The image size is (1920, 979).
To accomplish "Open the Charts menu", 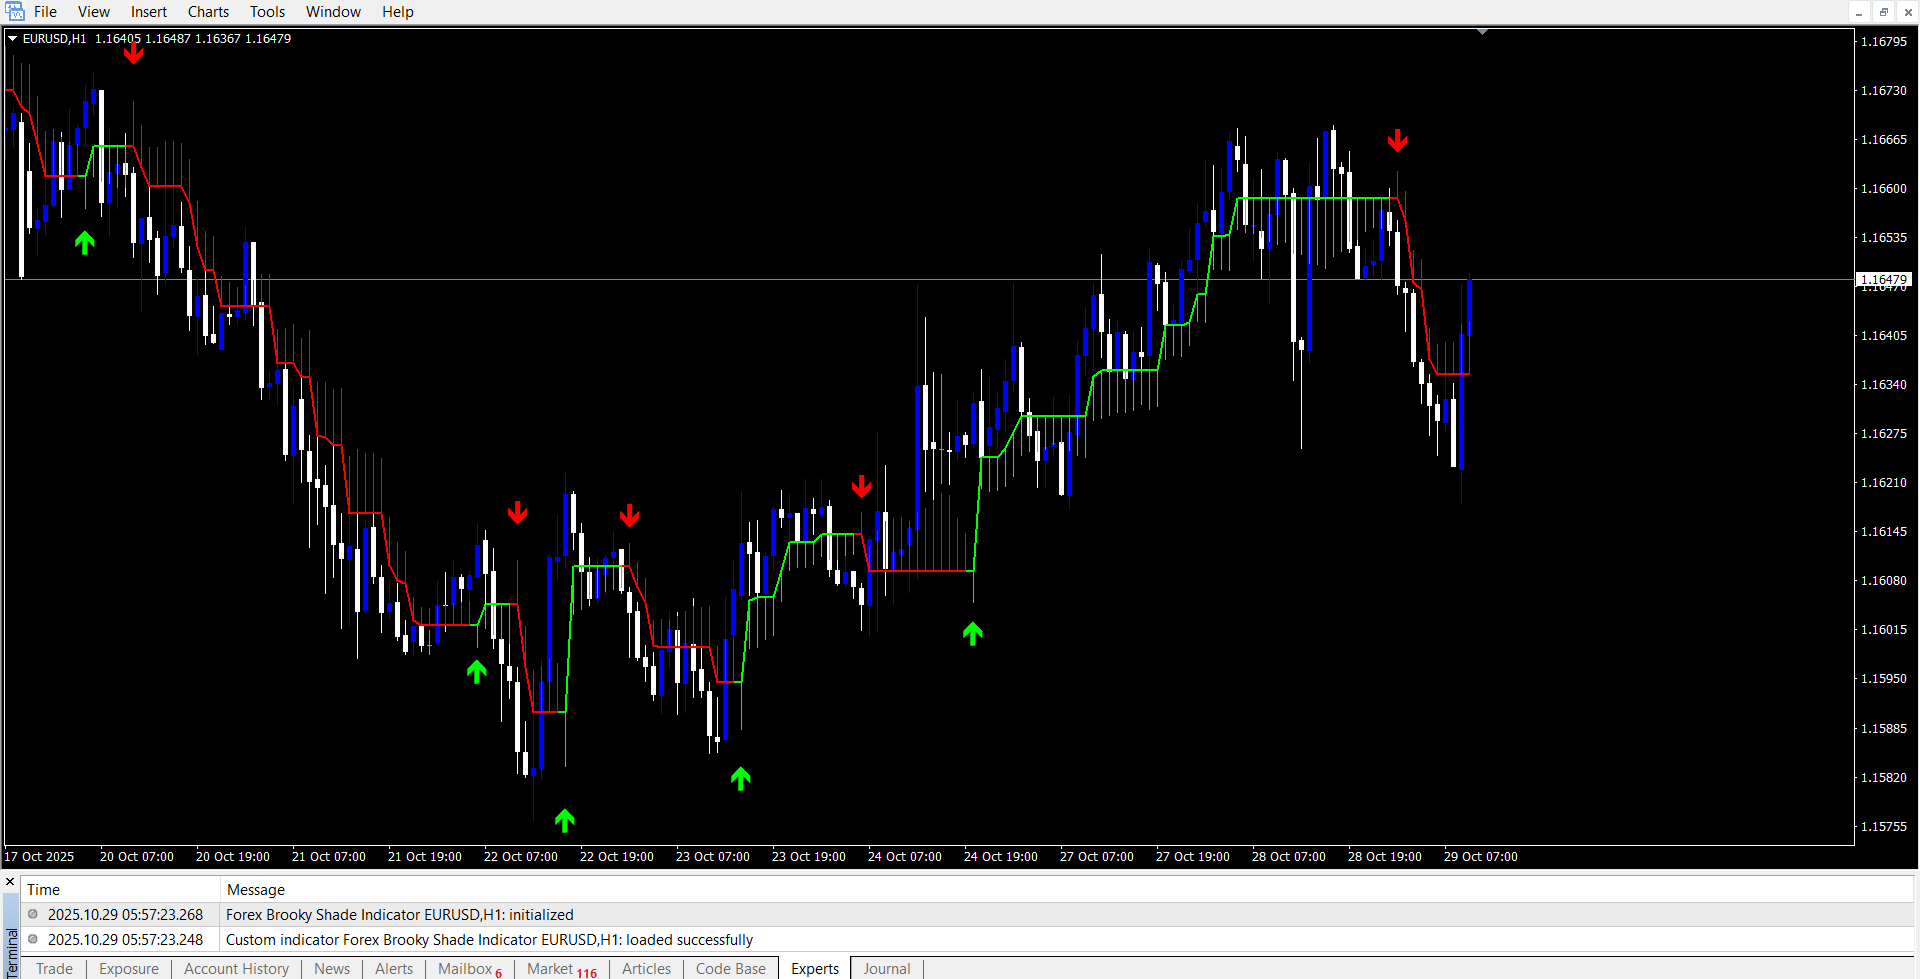I will 208,12.
